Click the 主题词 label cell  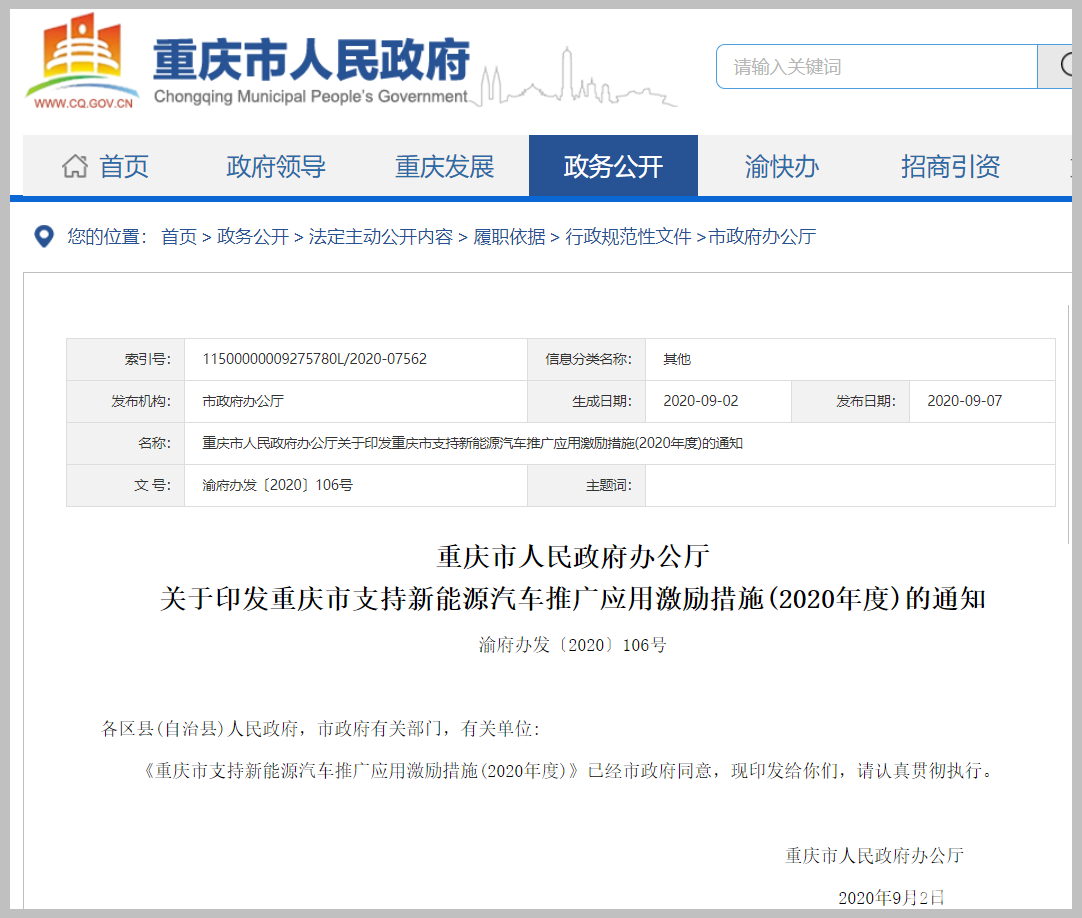tap(587, 485)
